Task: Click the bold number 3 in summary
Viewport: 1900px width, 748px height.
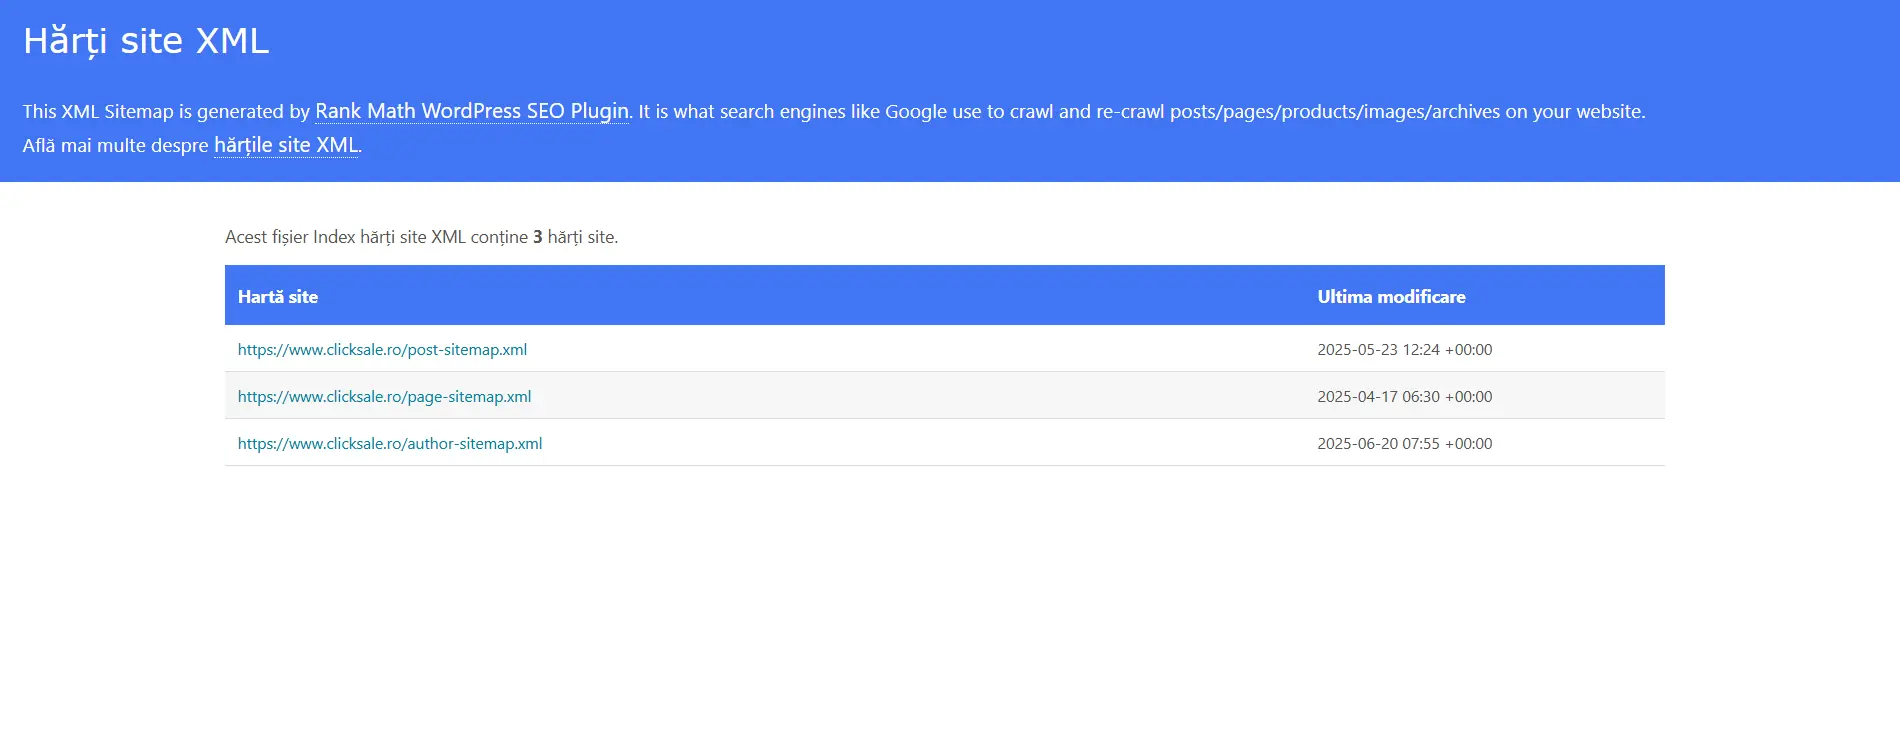Action: tap(538, 237)
